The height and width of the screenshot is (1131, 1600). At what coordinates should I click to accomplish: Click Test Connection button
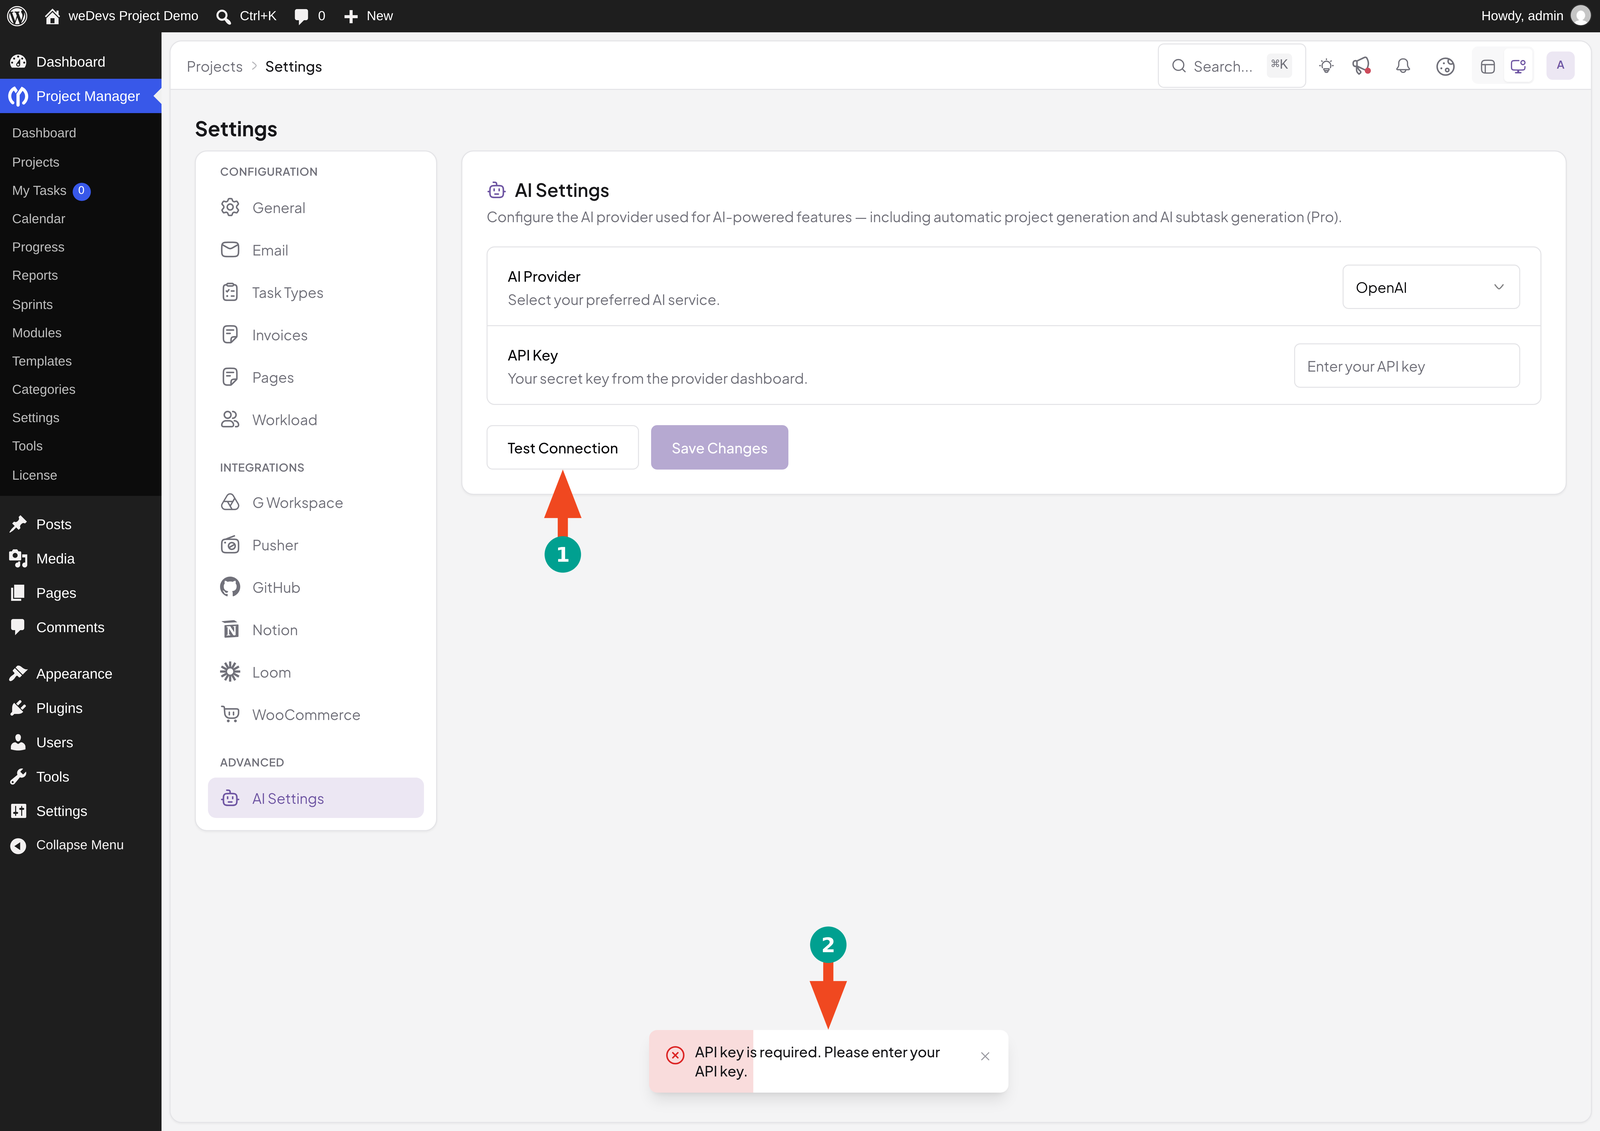(562, 448)
